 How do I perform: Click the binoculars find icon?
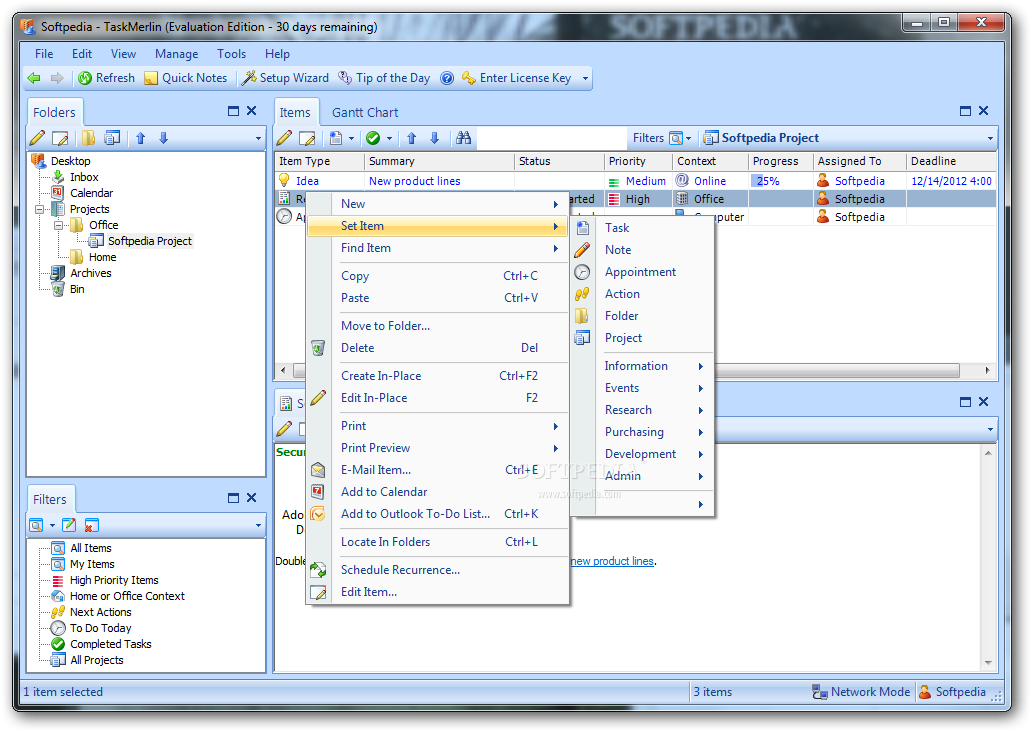click(463, 138)
